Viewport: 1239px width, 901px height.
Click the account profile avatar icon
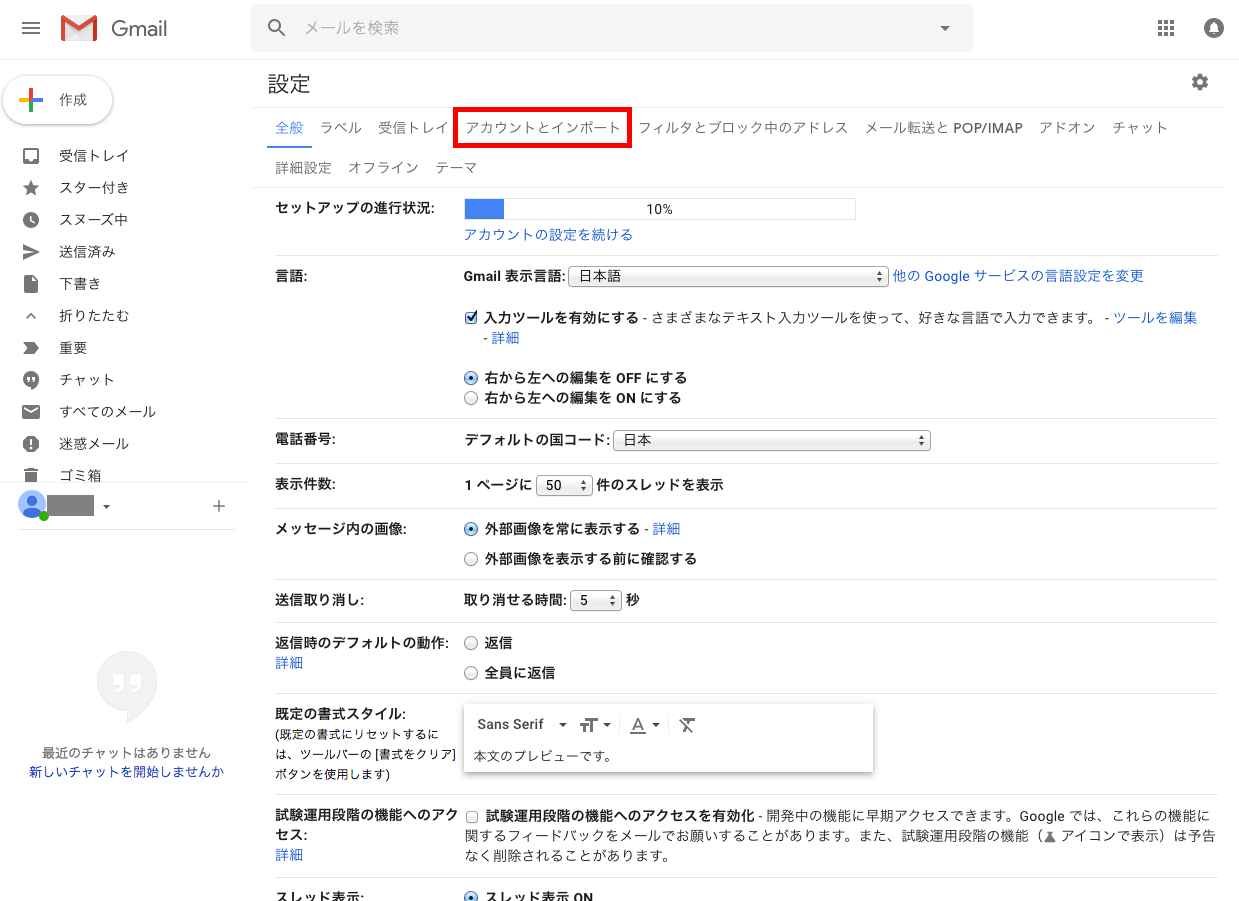(x=1214, y=28)
